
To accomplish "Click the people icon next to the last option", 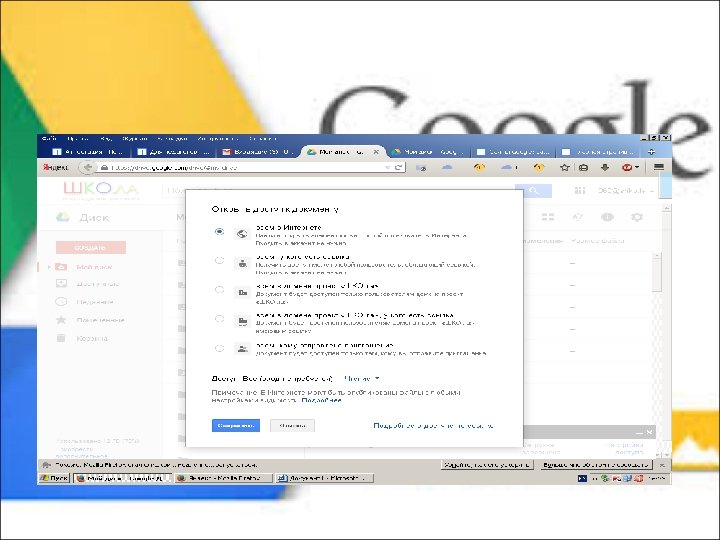I will [x=242, y=349].
